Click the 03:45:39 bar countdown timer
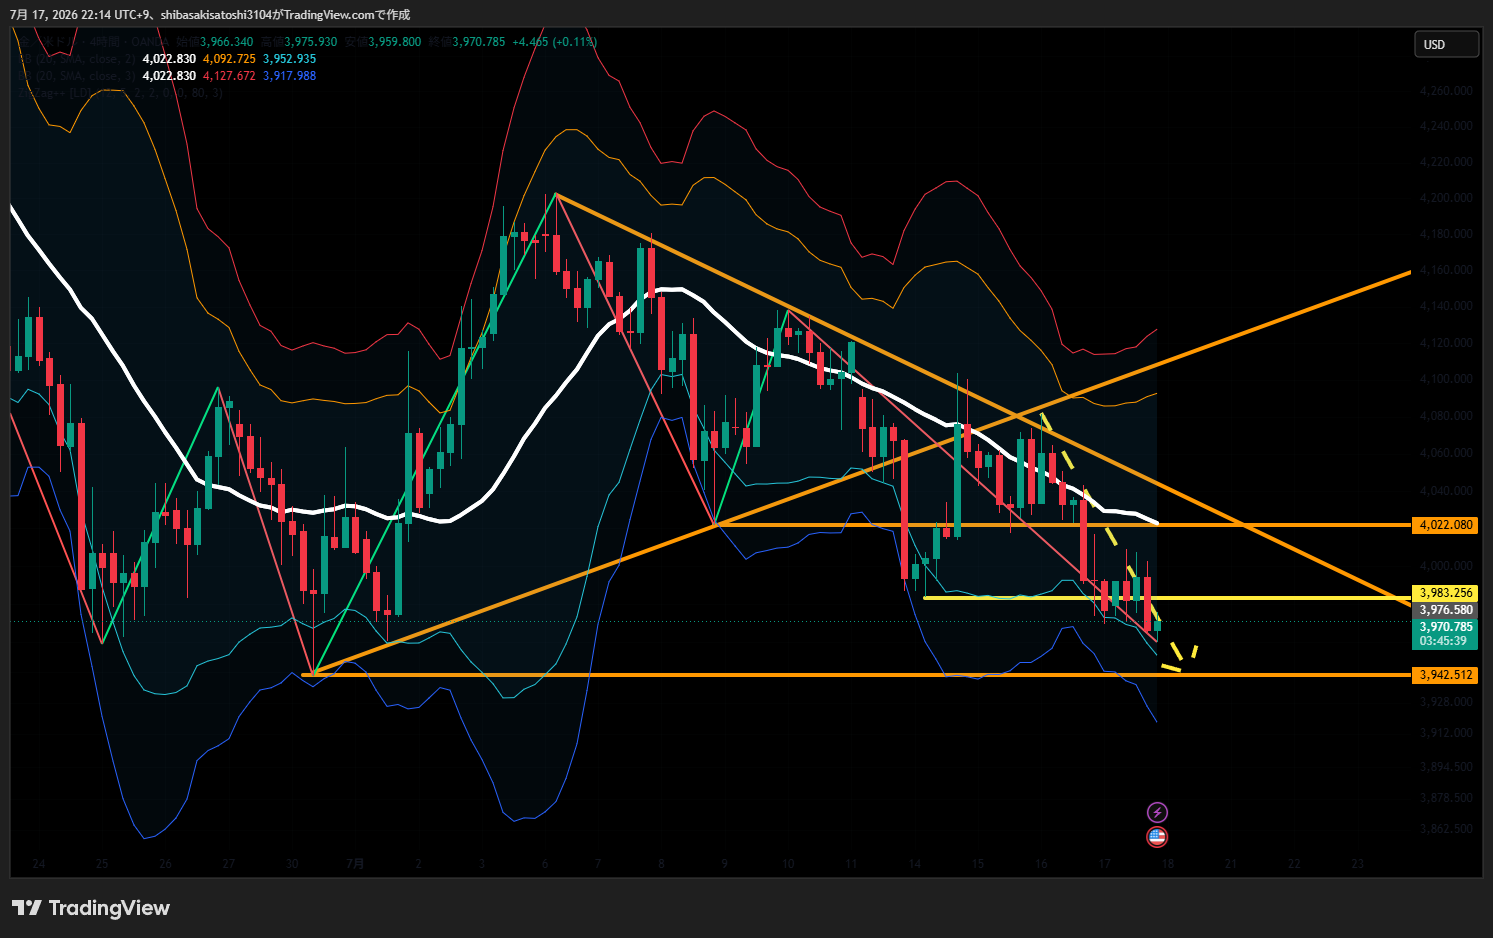Image resolution: width=1493 pixels, height=938 pixels. tap(1445, 641)
